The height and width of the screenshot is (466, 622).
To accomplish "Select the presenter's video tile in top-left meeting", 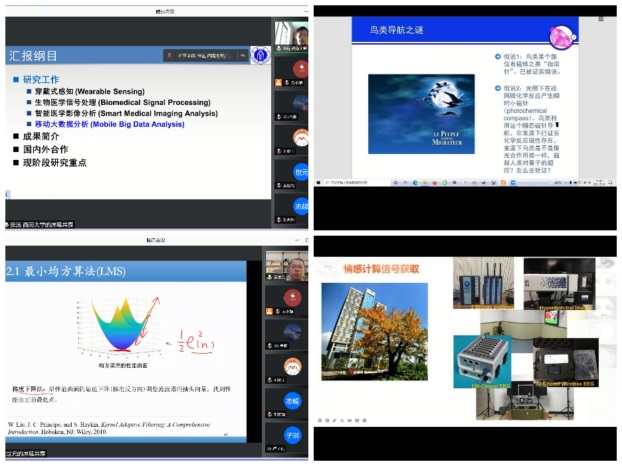I will (293, 36).
